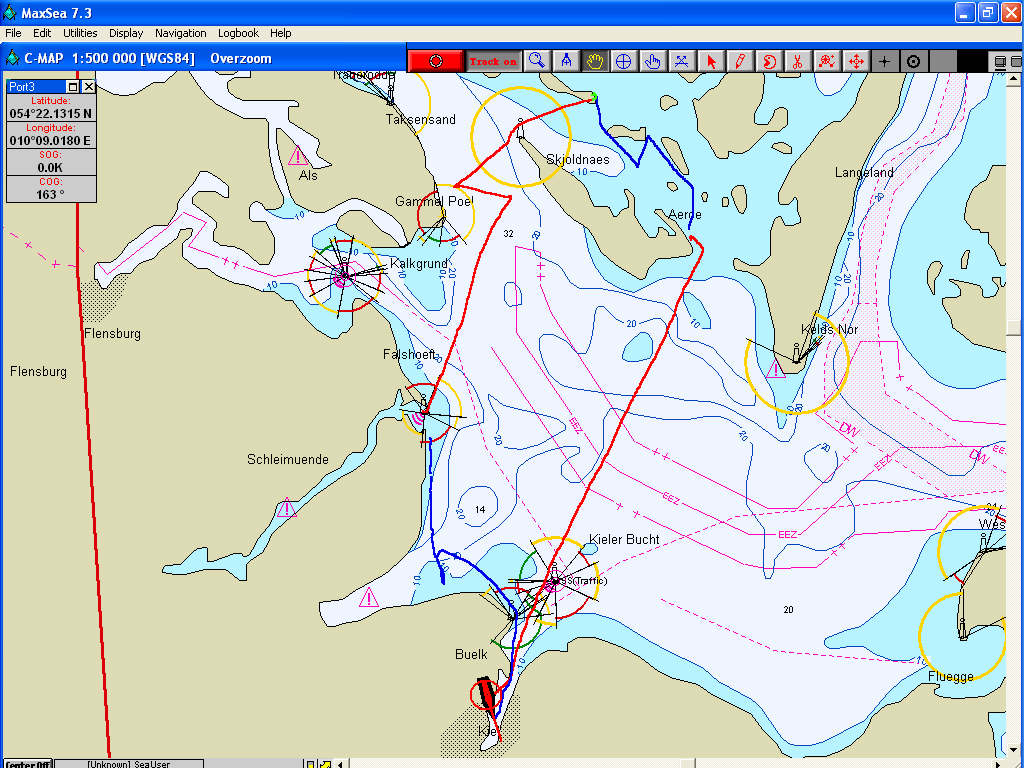This screenshot has width=1024, height=768.
Task: Open the Logbook menu
Action: [x=239, y=33]
